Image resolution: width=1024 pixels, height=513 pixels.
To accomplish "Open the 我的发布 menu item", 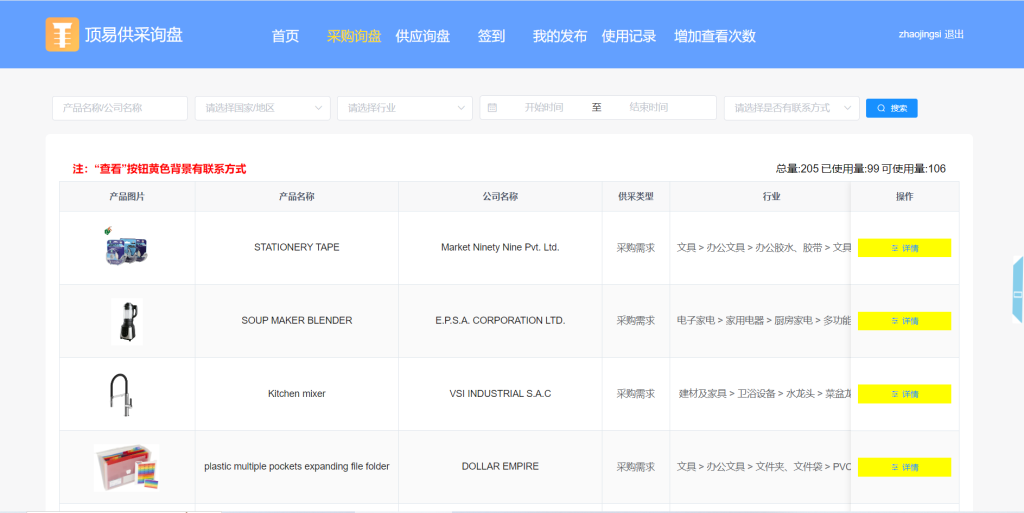I will (x=559, y=36).
